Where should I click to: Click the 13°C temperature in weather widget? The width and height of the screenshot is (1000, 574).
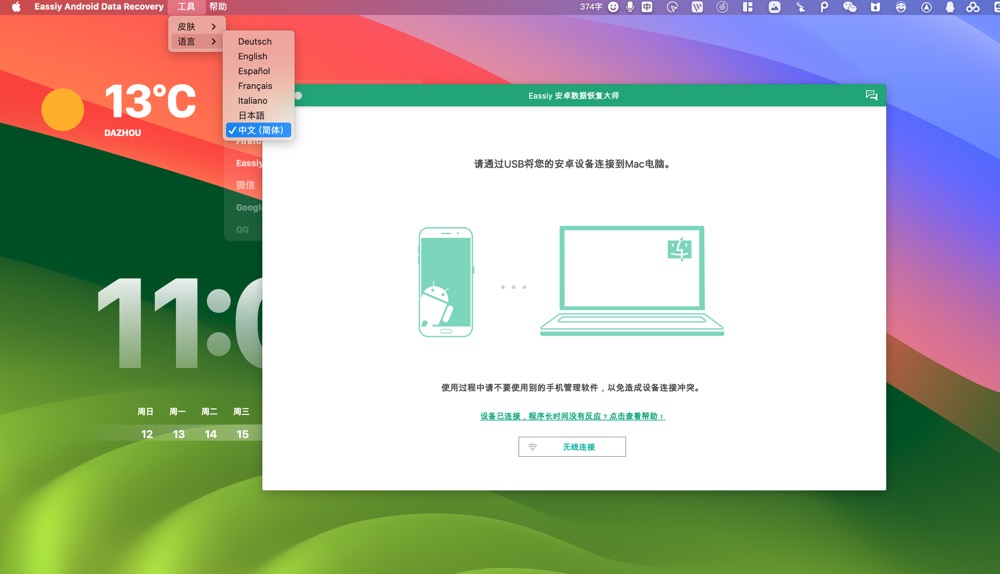tap(151, 101)
